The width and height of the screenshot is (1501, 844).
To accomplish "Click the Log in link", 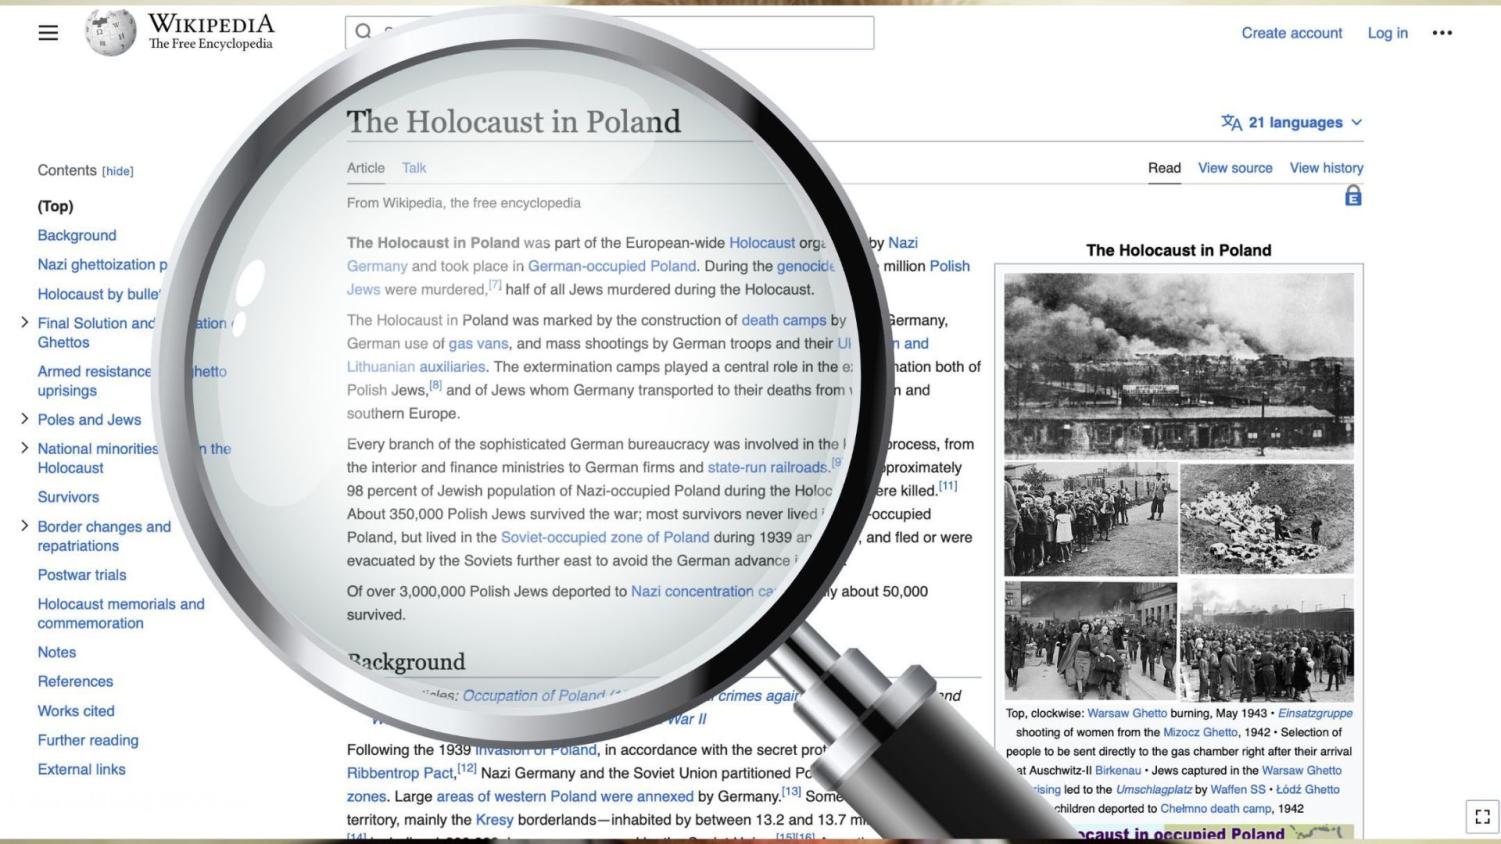I will [x=1387, y=33].
